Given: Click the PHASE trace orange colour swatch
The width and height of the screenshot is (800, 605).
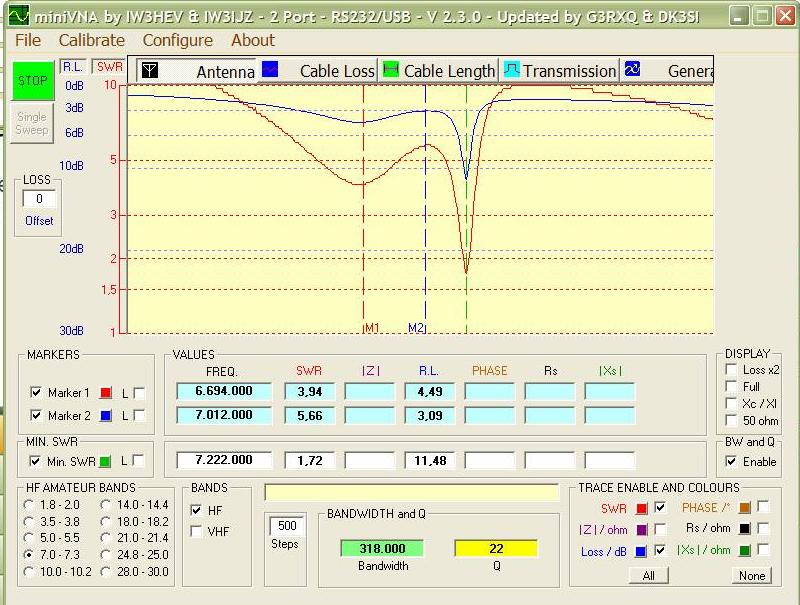Looking at the screenshot, I should pos(744,508).
